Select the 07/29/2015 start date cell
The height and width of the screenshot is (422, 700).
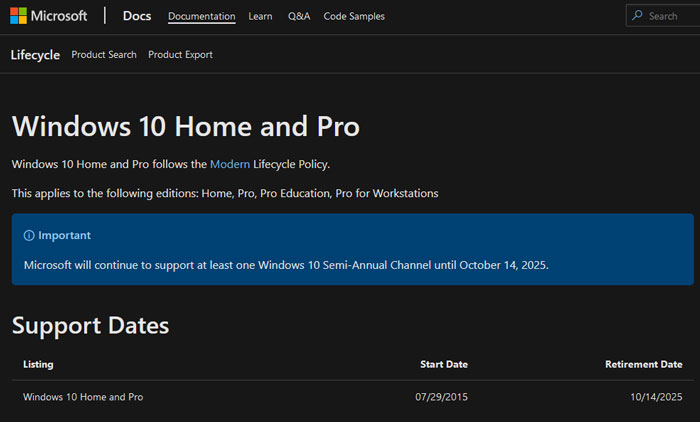coord(442,397)
